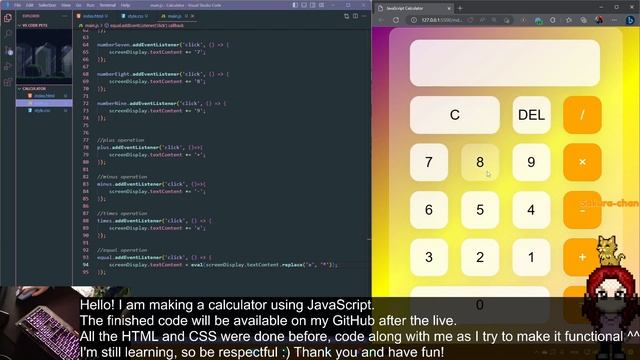The height and width of the screenshot is (360, 640).
Task: Click calculator number 9 key
Action: point(531,162)
